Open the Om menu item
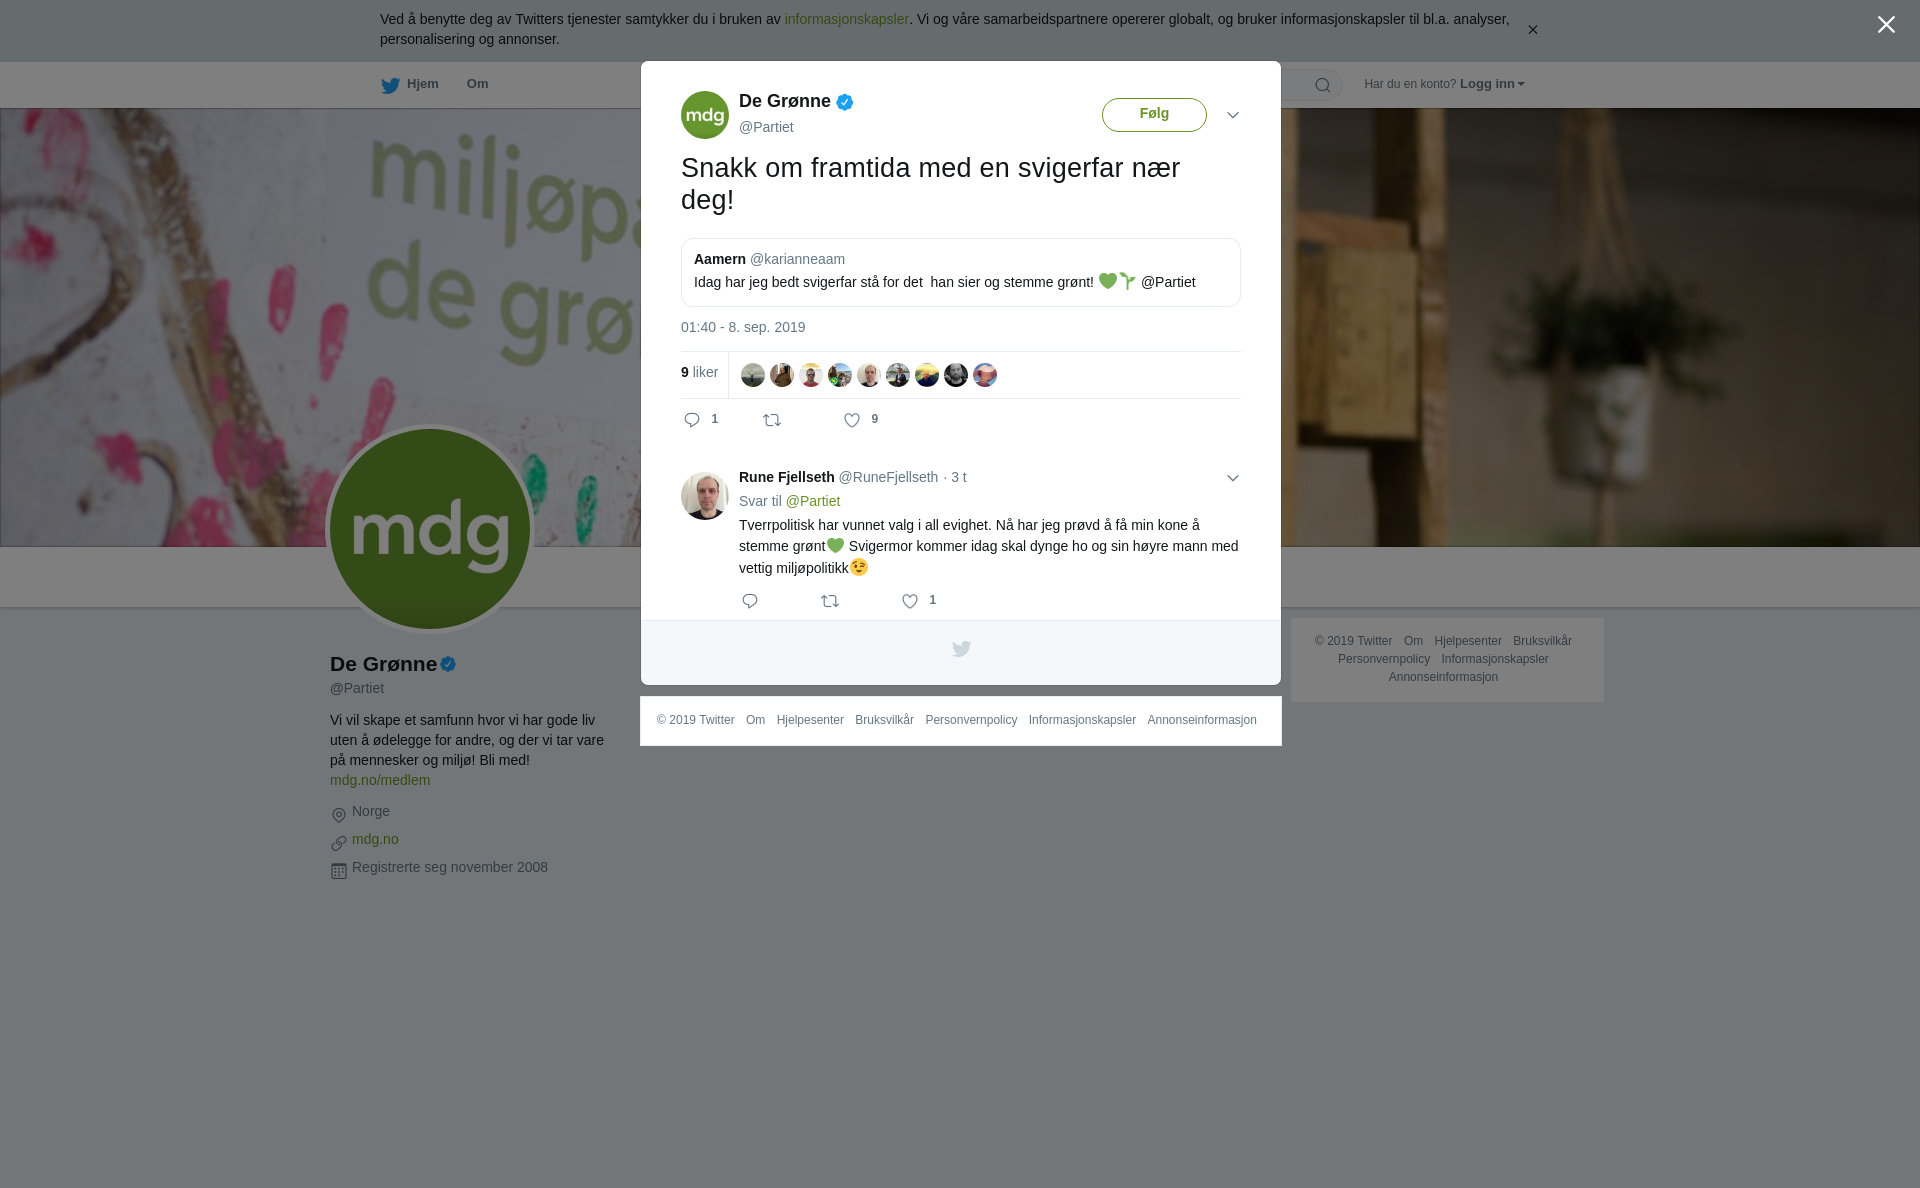1920x1188 pixels. [477, 84]
